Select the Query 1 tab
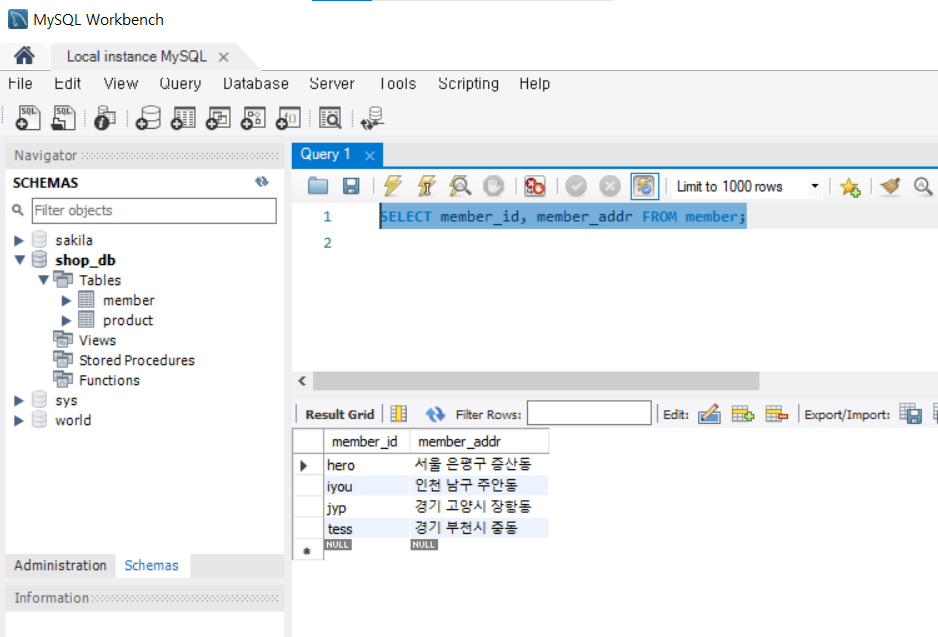This screenshot has height=637, width=938. click(325, 154)
